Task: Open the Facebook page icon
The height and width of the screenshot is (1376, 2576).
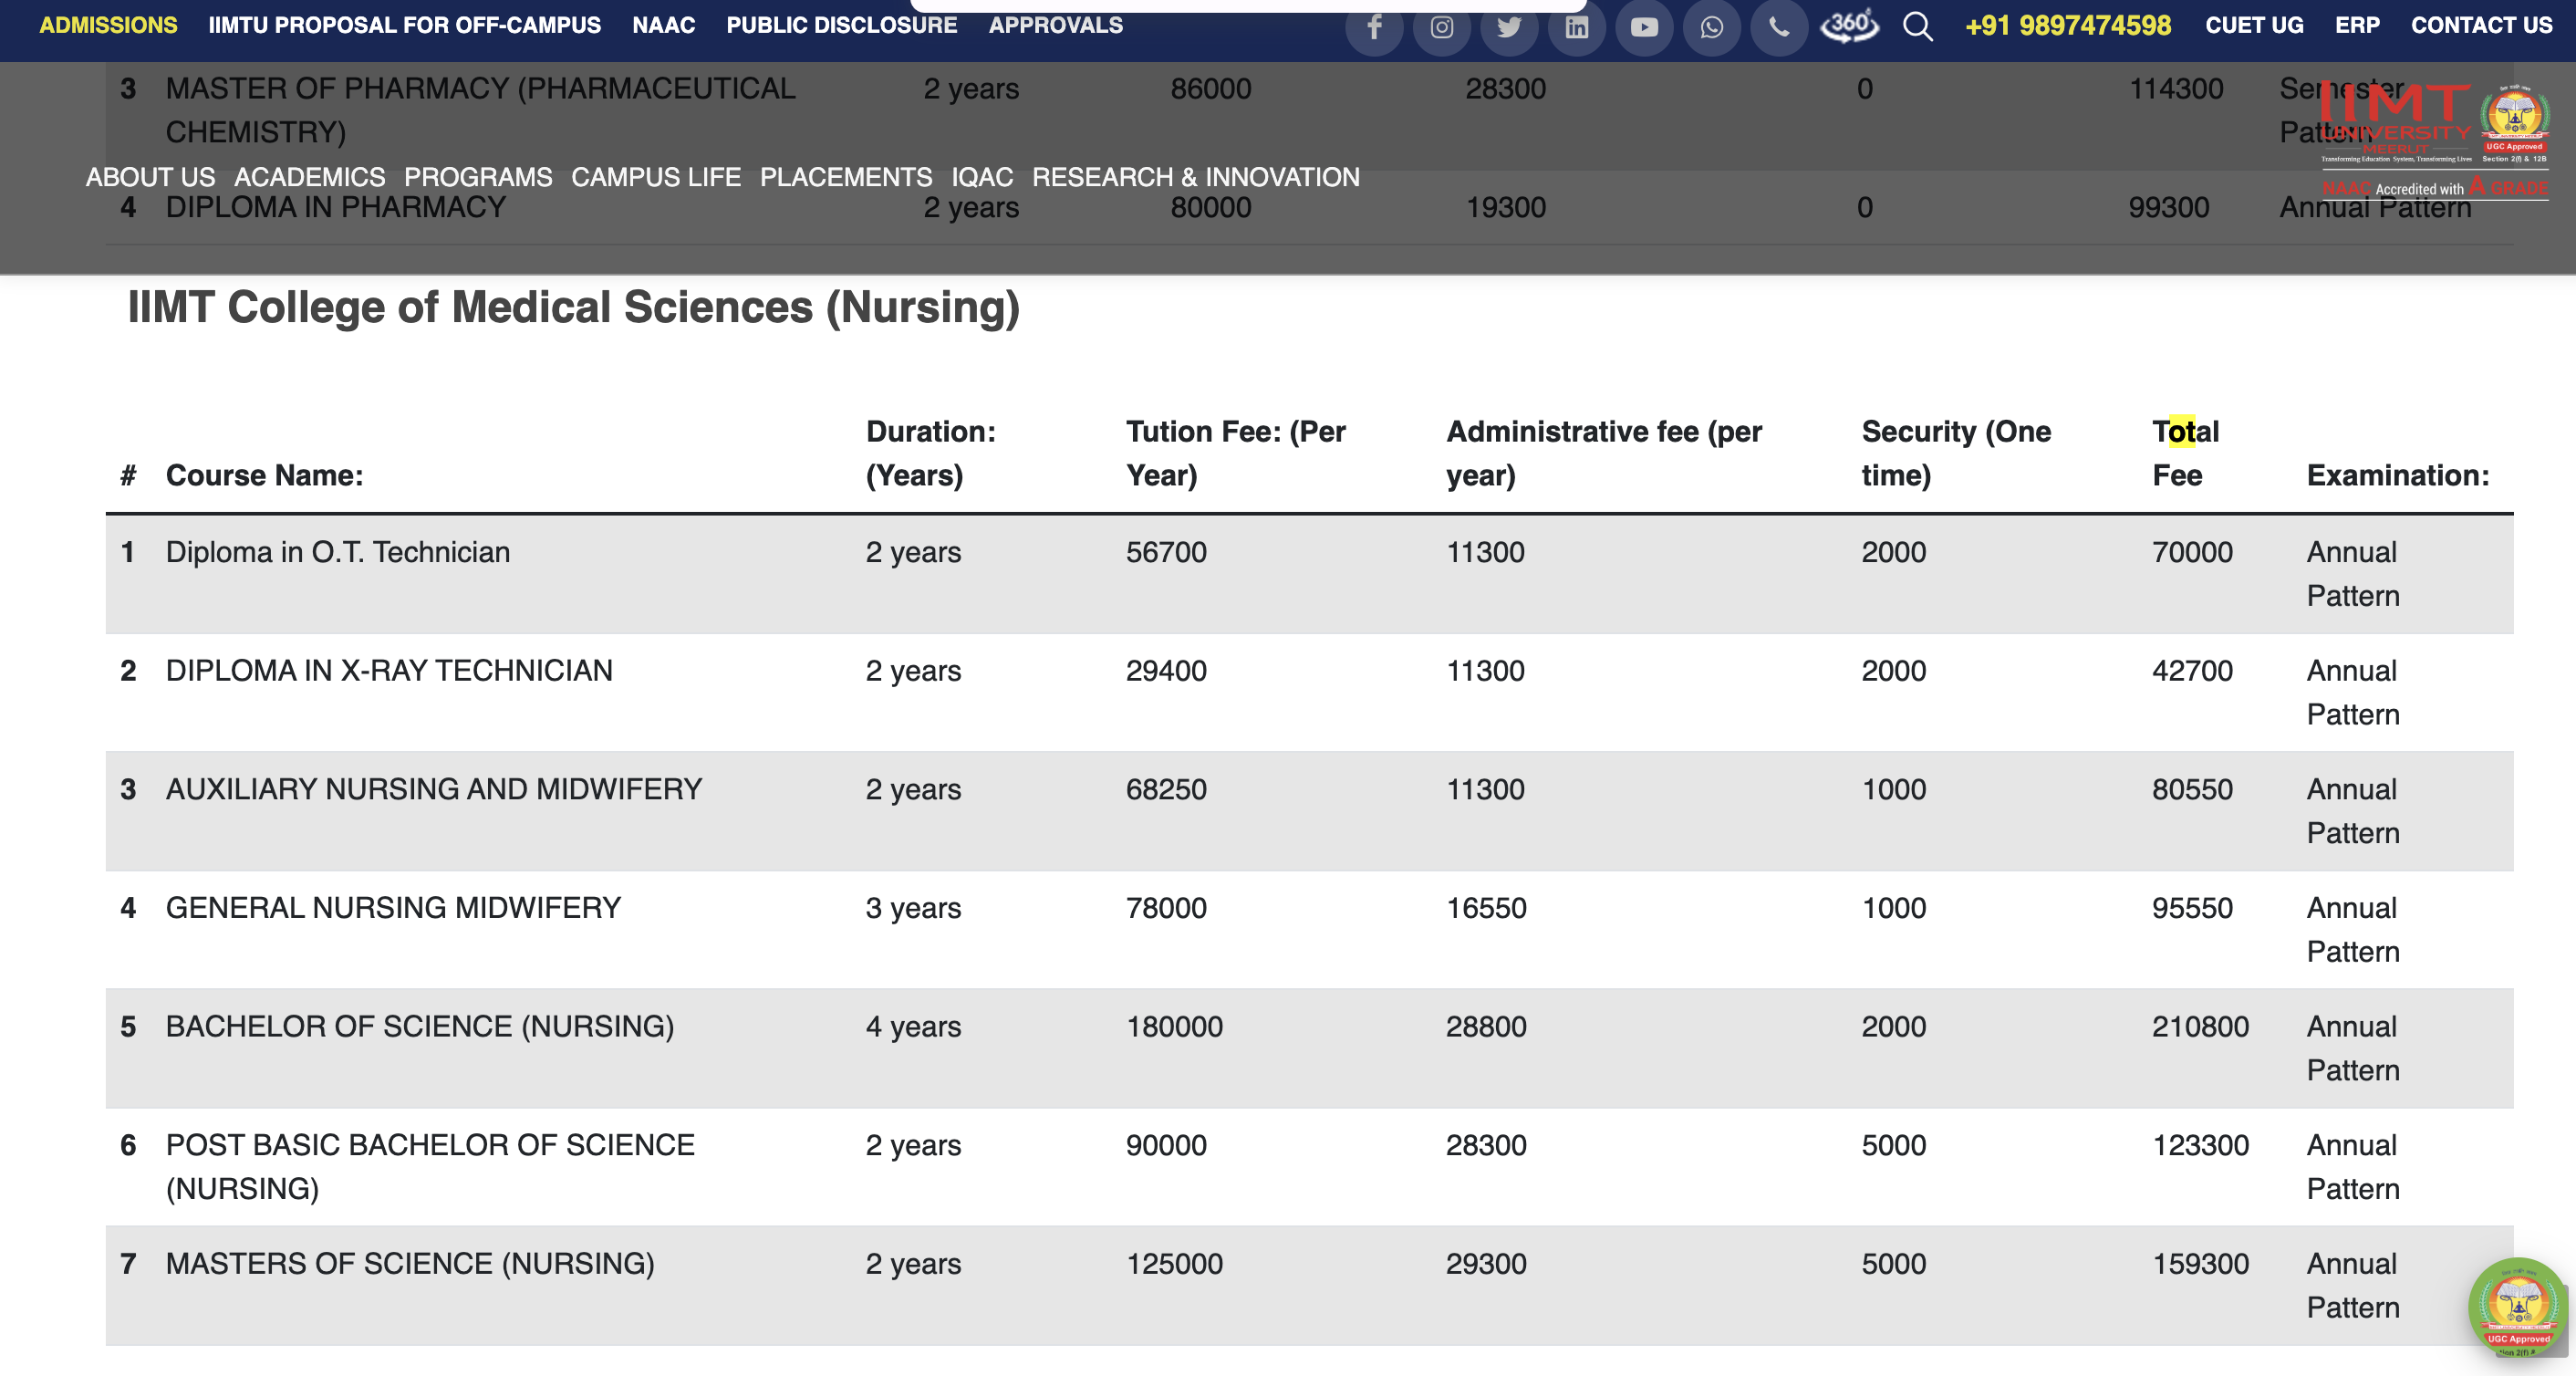Action: [1376, 27]
